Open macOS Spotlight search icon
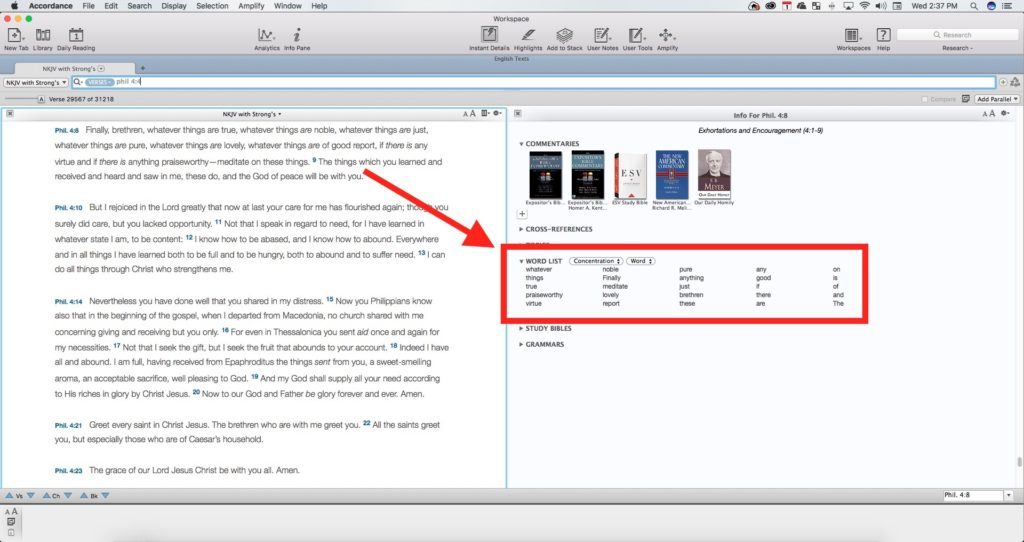 click(973, 6)
